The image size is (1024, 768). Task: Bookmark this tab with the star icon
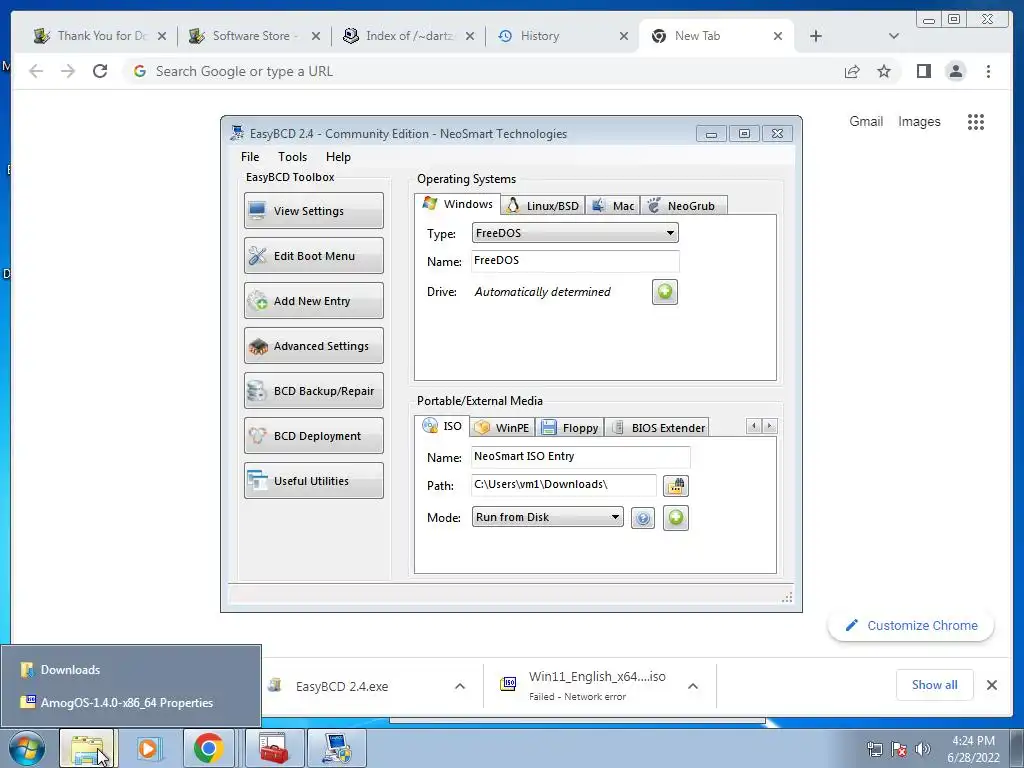(884, 71)
